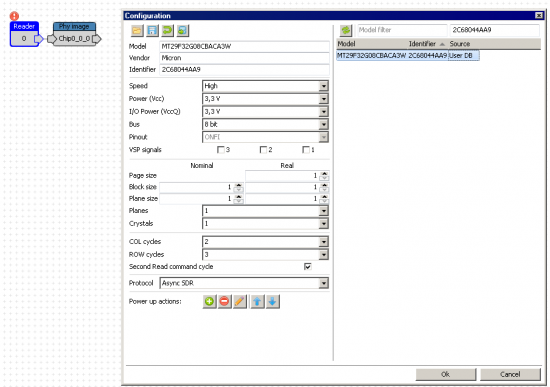
Task: Click the identifier filter field 2C68044AA9
Action: click(x=495, y=30)
